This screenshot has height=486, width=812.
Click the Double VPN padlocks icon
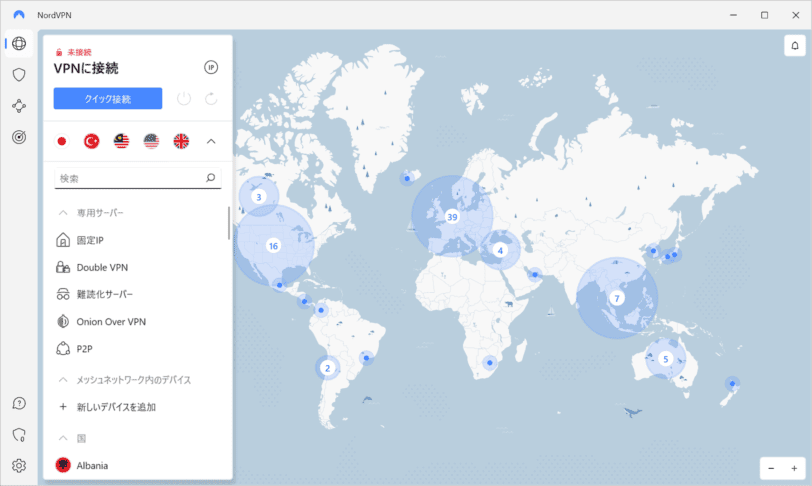click(63, 267)
